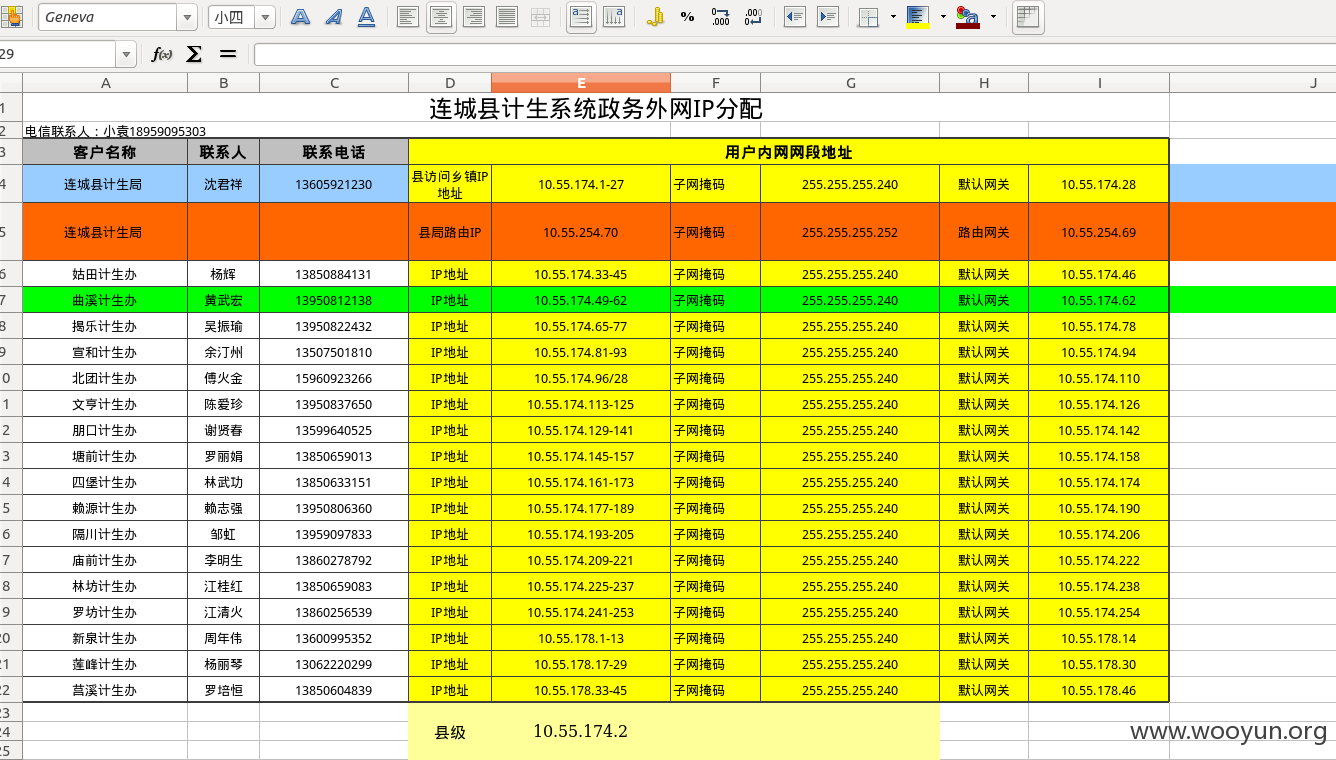Add a decimal place

720,17
